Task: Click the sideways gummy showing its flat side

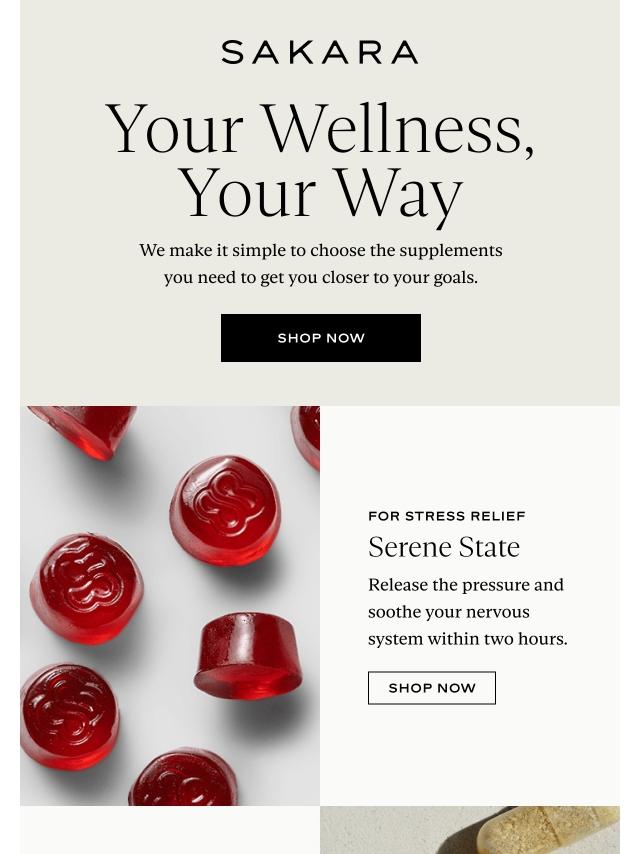Action: 248,656
